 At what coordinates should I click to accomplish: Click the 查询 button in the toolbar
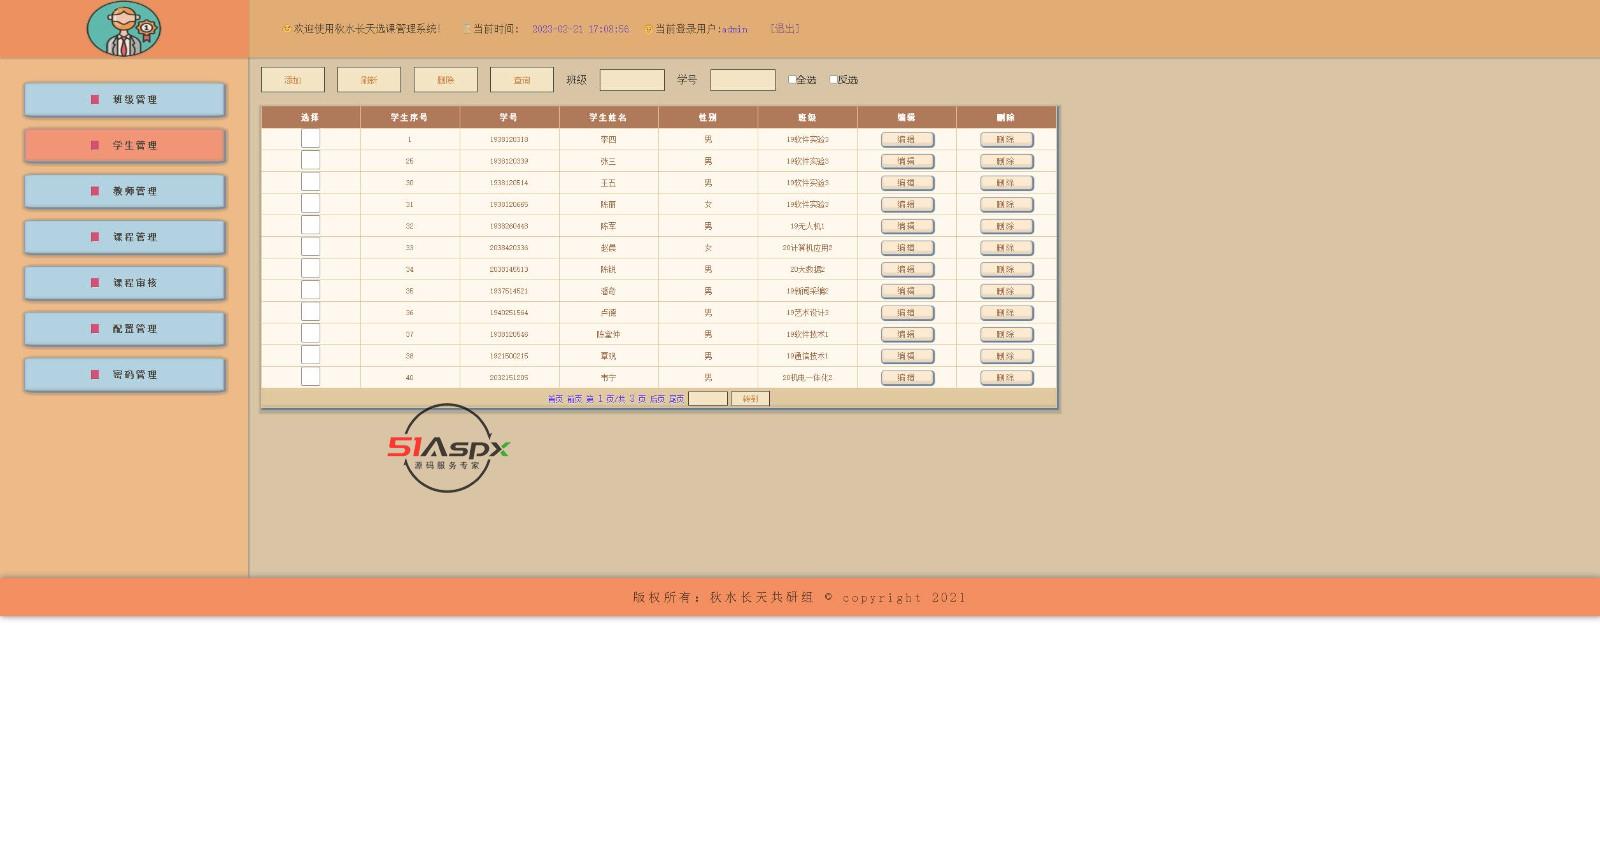521,80
